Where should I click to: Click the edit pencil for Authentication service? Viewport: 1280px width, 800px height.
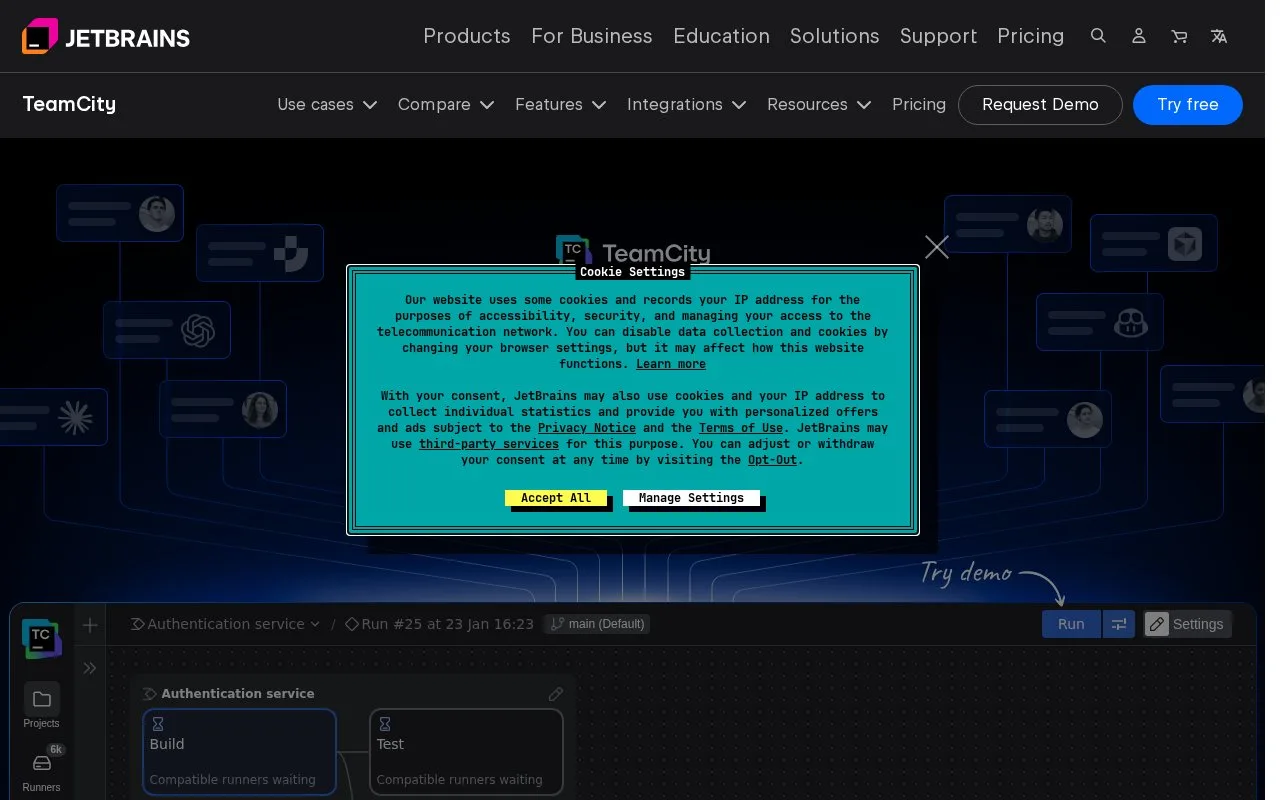pos(556,694)
